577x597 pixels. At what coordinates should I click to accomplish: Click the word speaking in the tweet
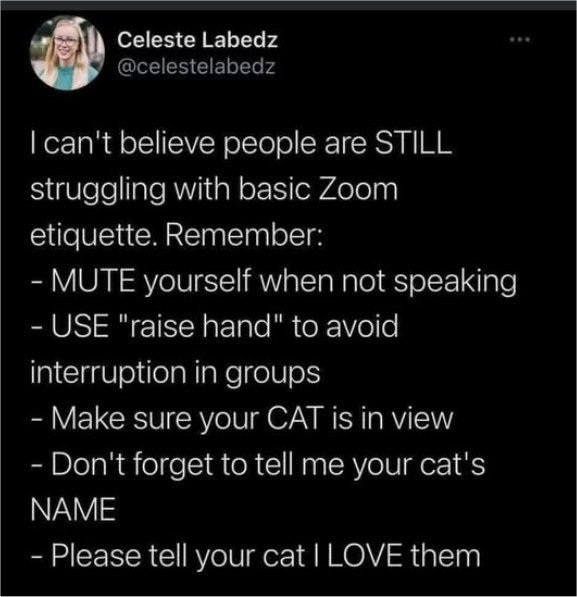point(455,282)
